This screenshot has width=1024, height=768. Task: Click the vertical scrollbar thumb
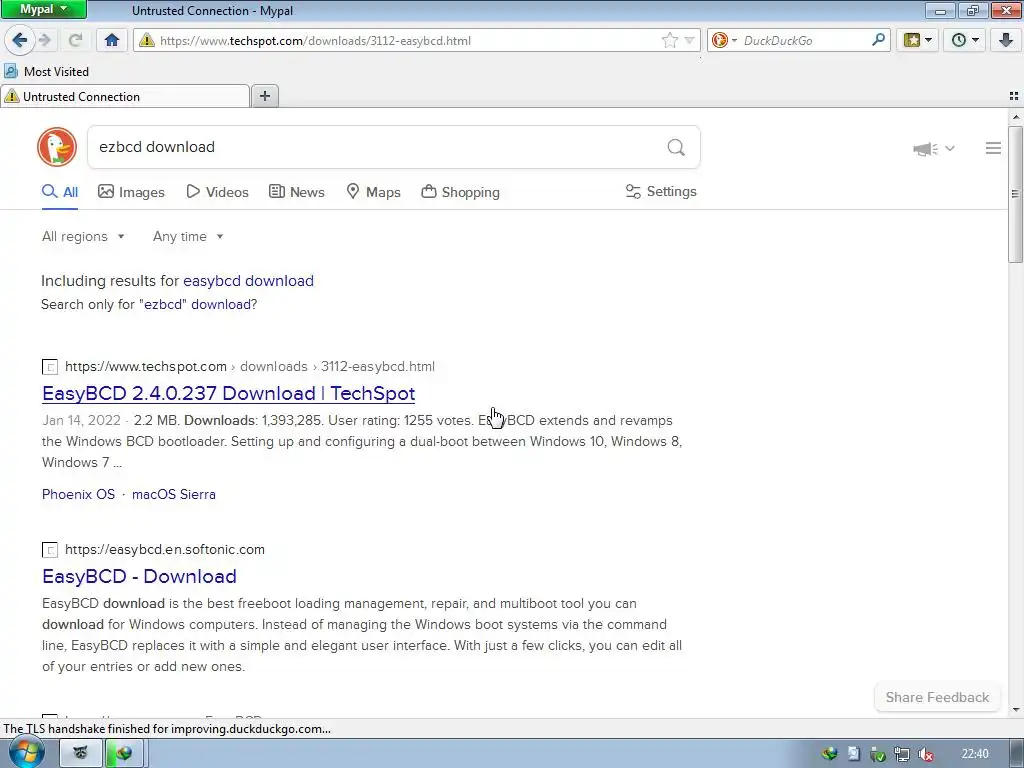coord(1015,193)
